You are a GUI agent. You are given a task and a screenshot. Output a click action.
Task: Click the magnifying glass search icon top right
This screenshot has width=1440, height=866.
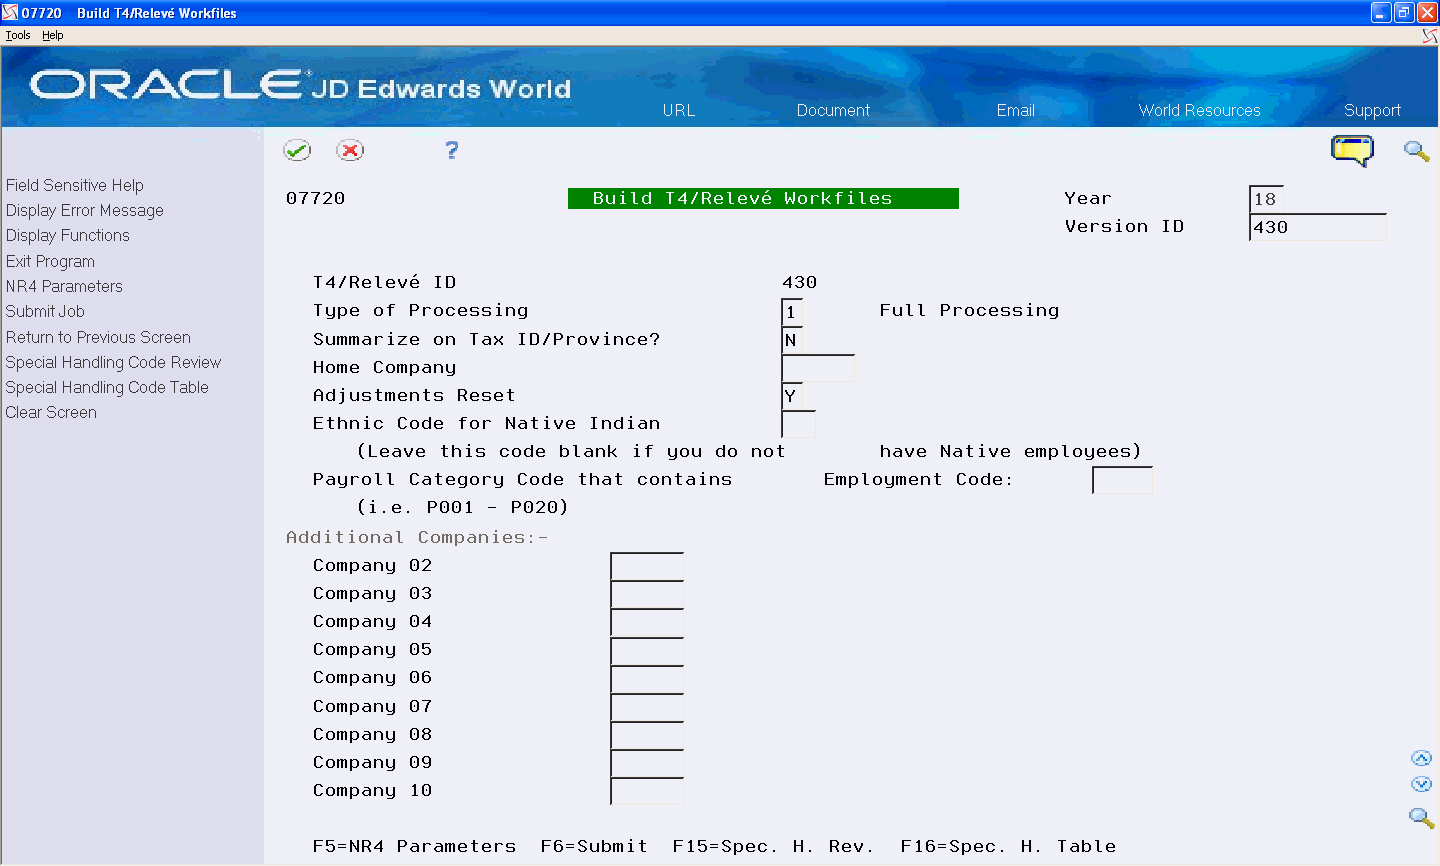1416,152
